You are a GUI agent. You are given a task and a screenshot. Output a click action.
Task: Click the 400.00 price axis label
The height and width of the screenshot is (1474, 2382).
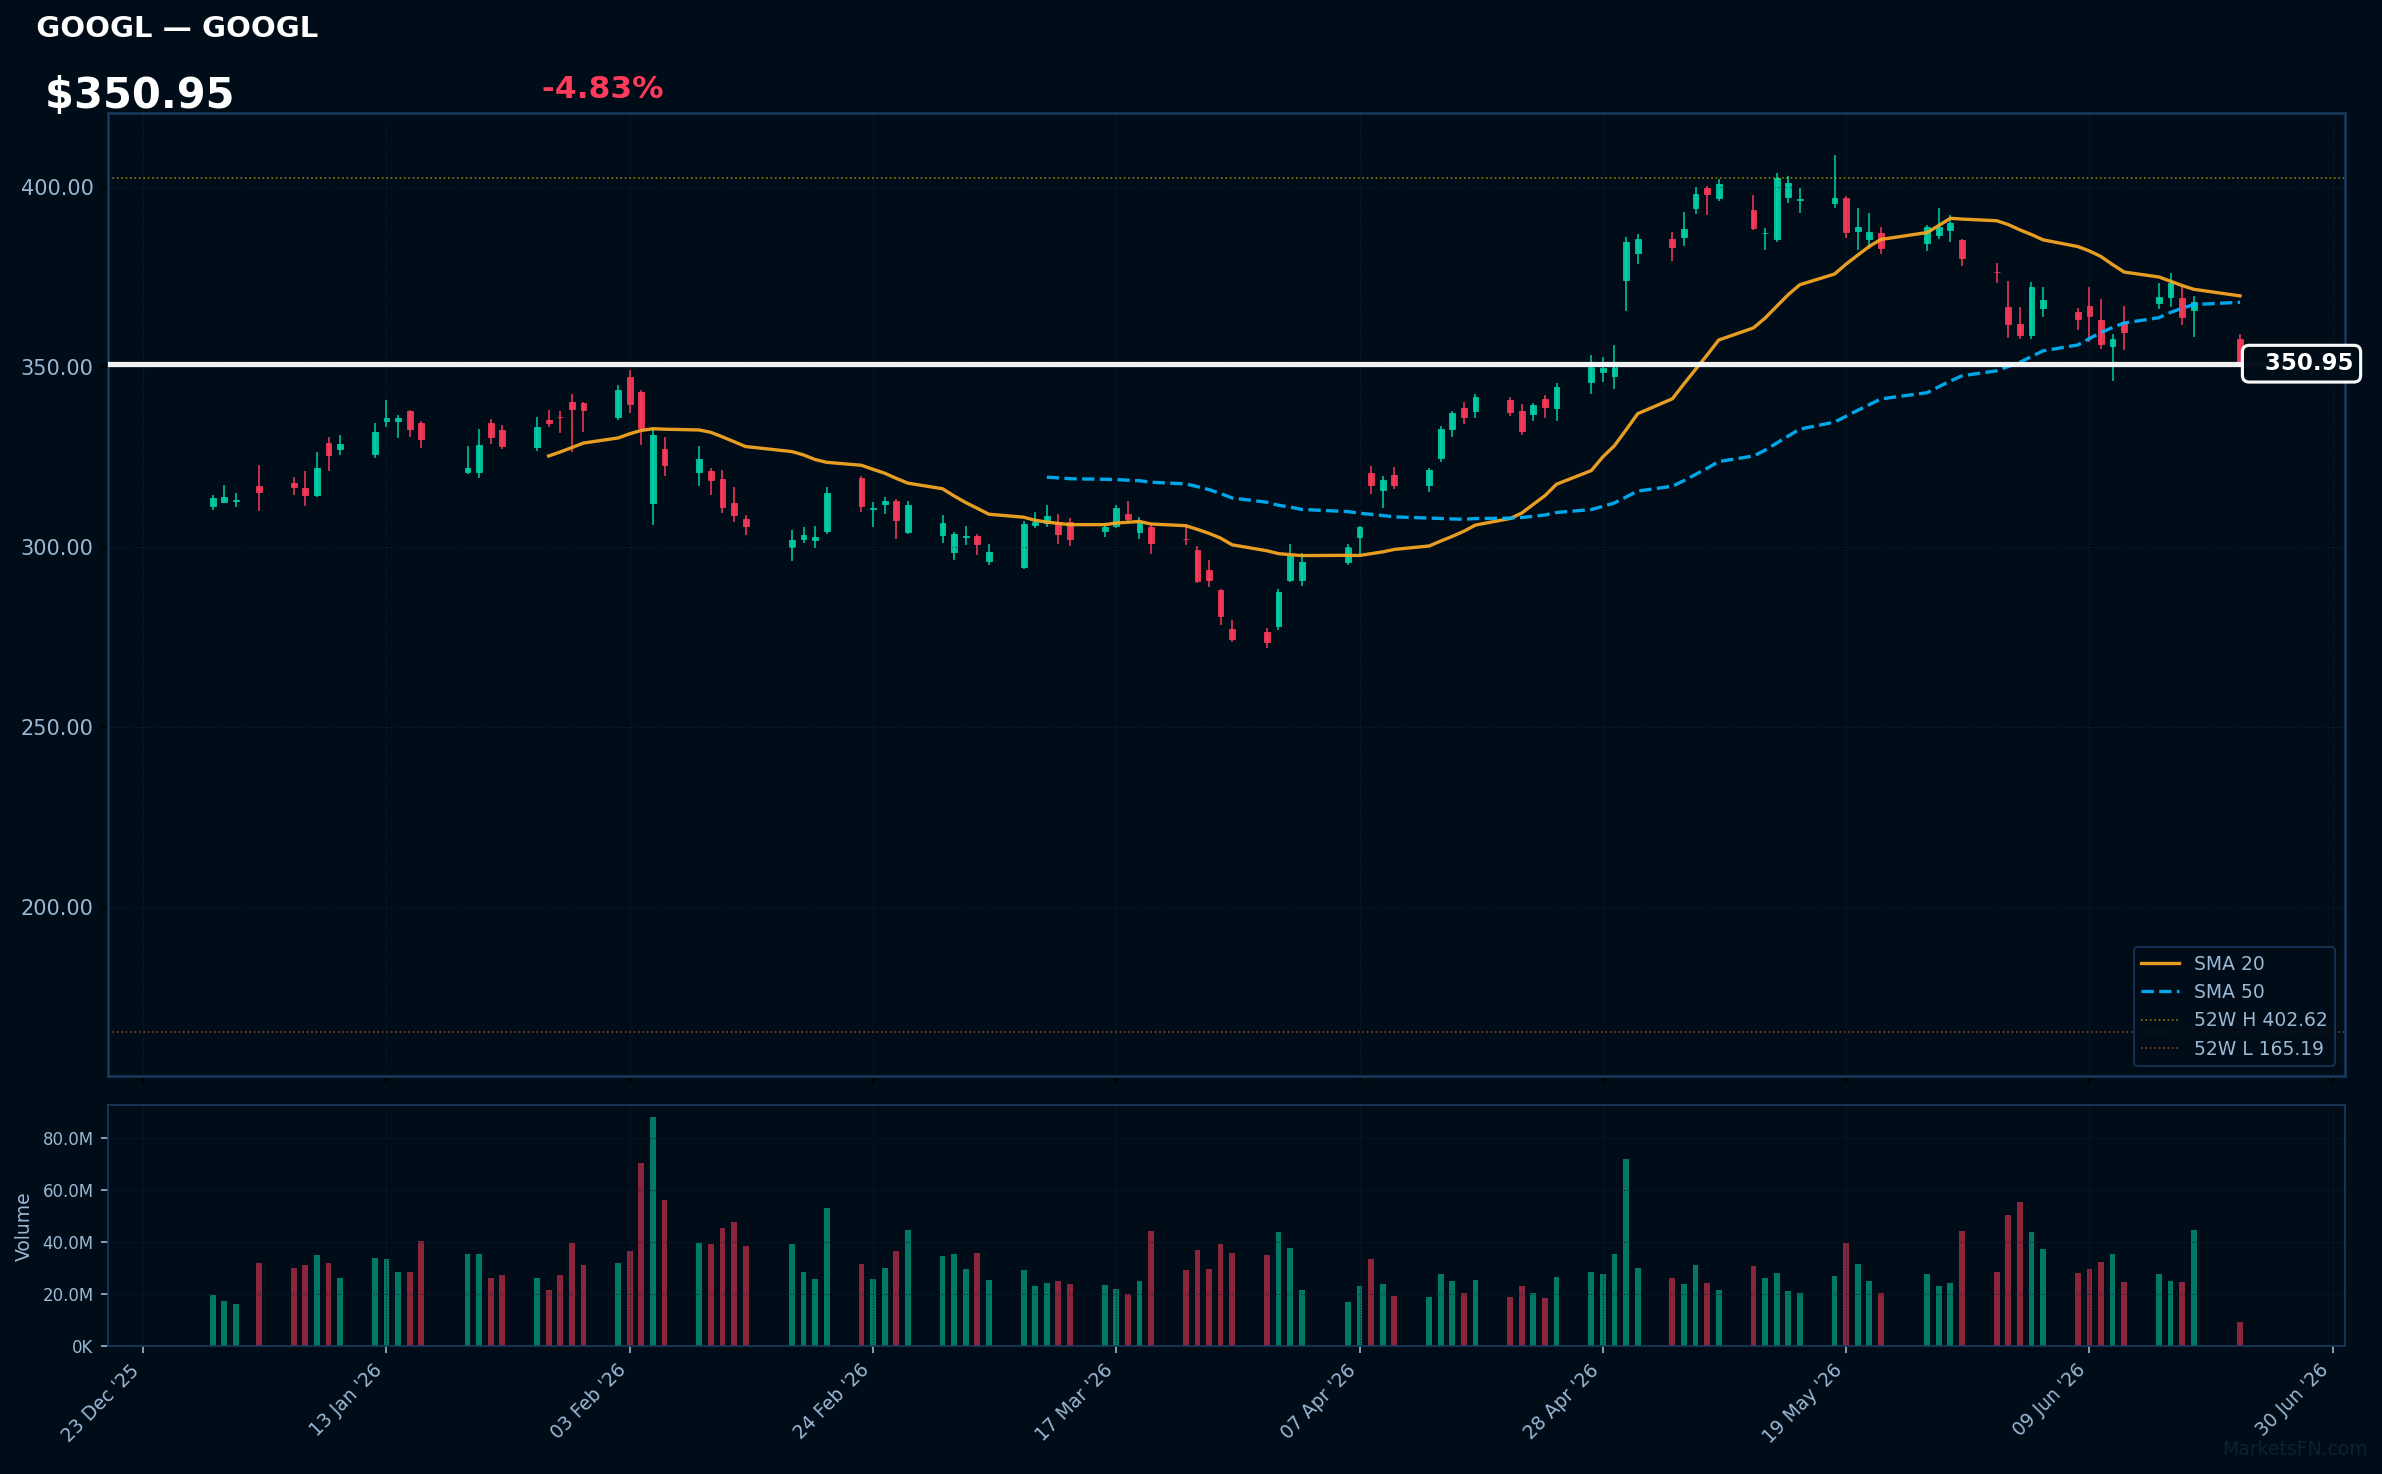pyautogui.click(x=57, y=188)
